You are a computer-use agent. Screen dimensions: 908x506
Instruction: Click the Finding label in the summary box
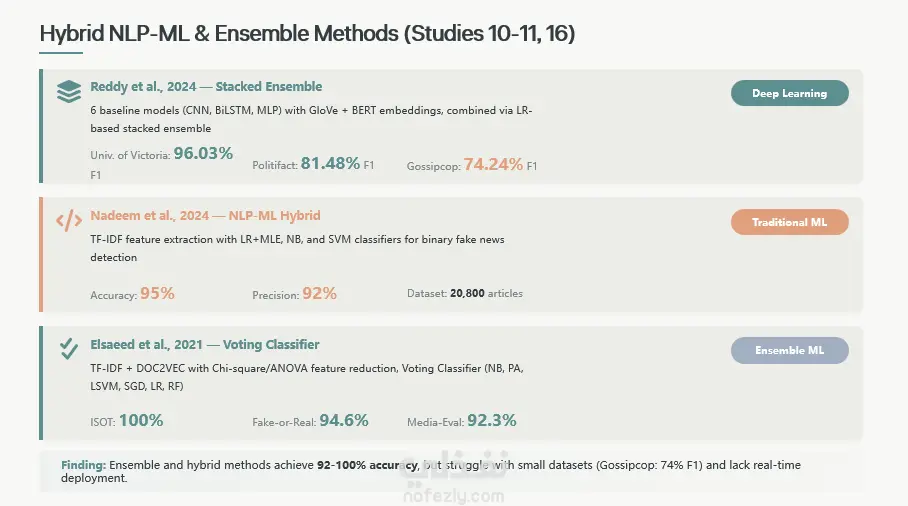[83, 465]
